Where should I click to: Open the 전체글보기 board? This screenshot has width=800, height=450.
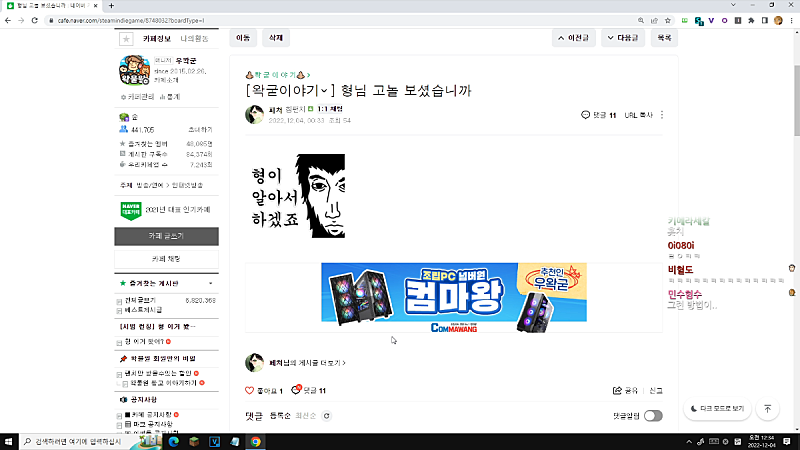click(x=140, y=301)
